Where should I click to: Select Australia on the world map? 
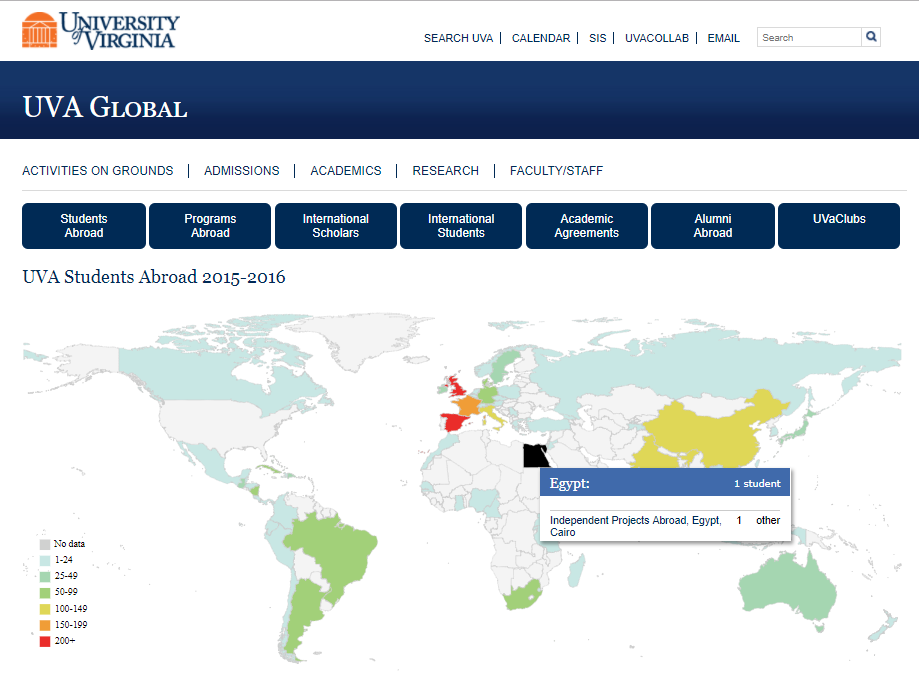pos(790,590)
